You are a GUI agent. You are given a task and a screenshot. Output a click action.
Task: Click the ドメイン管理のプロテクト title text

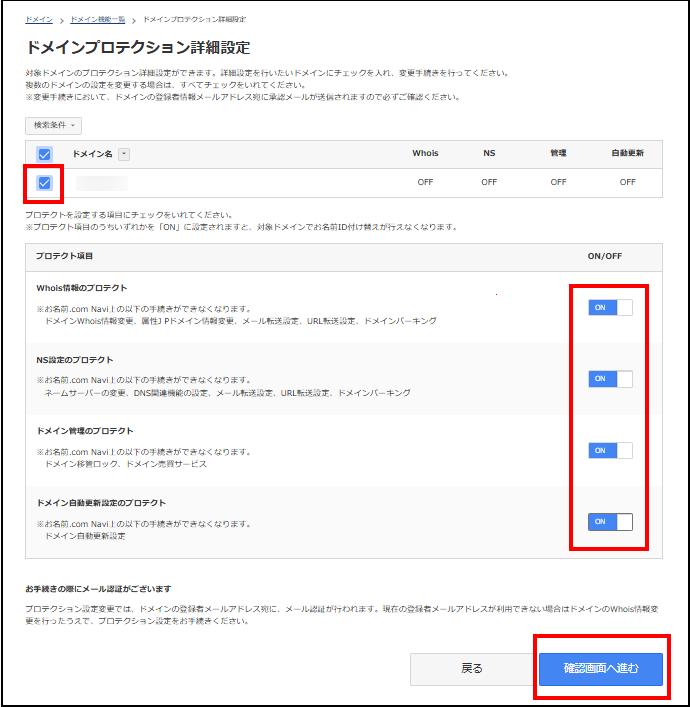(x=85, y=431)
